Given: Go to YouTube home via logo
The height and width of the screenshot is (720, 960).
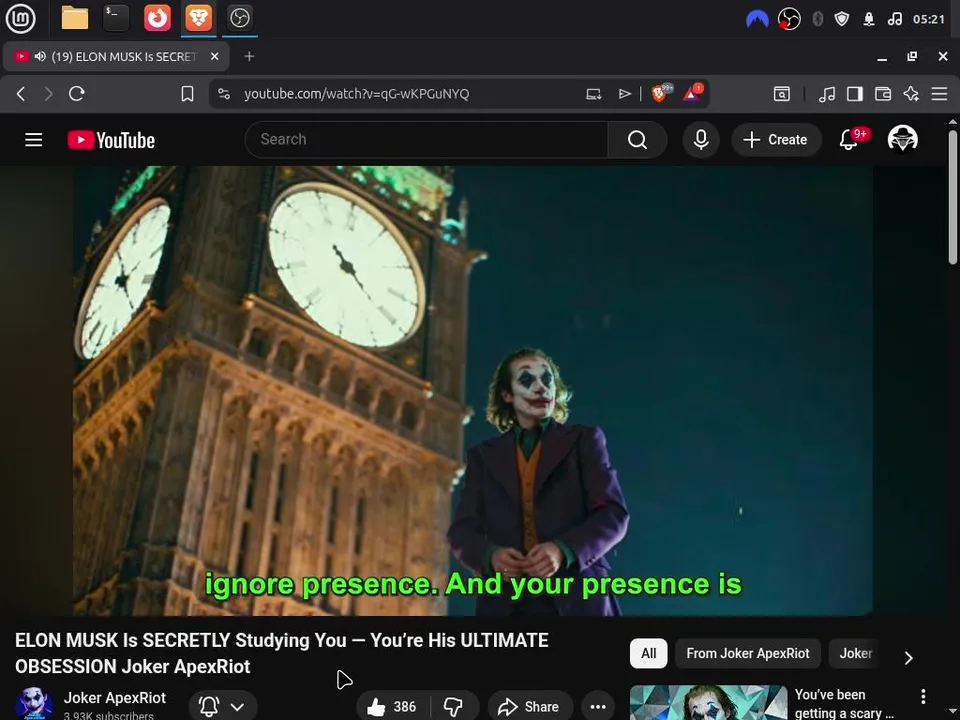Looking at the screenshot, I should click(x=111, y=140).
